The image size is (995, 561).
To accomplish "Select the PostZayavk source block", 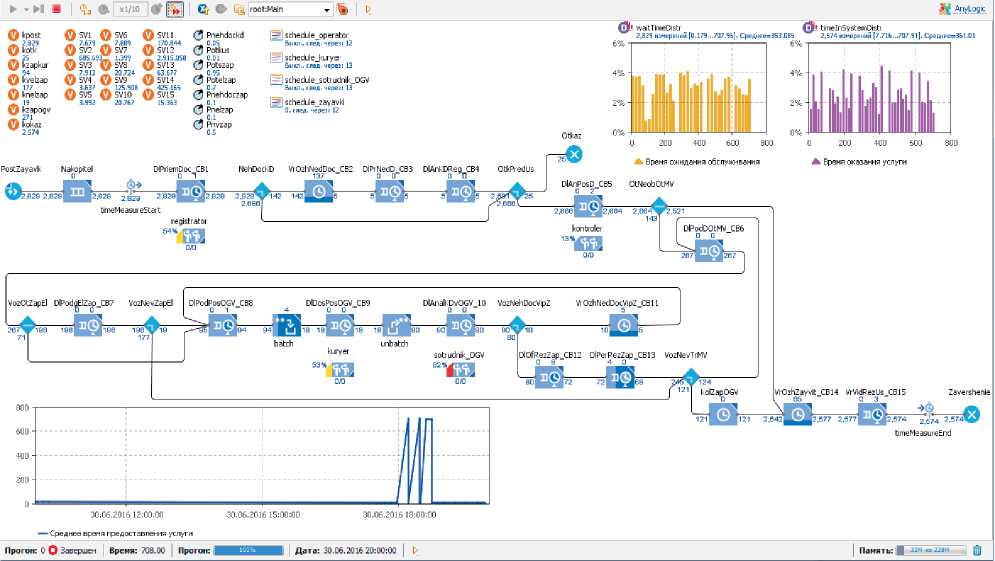I will tap(13, 191).
